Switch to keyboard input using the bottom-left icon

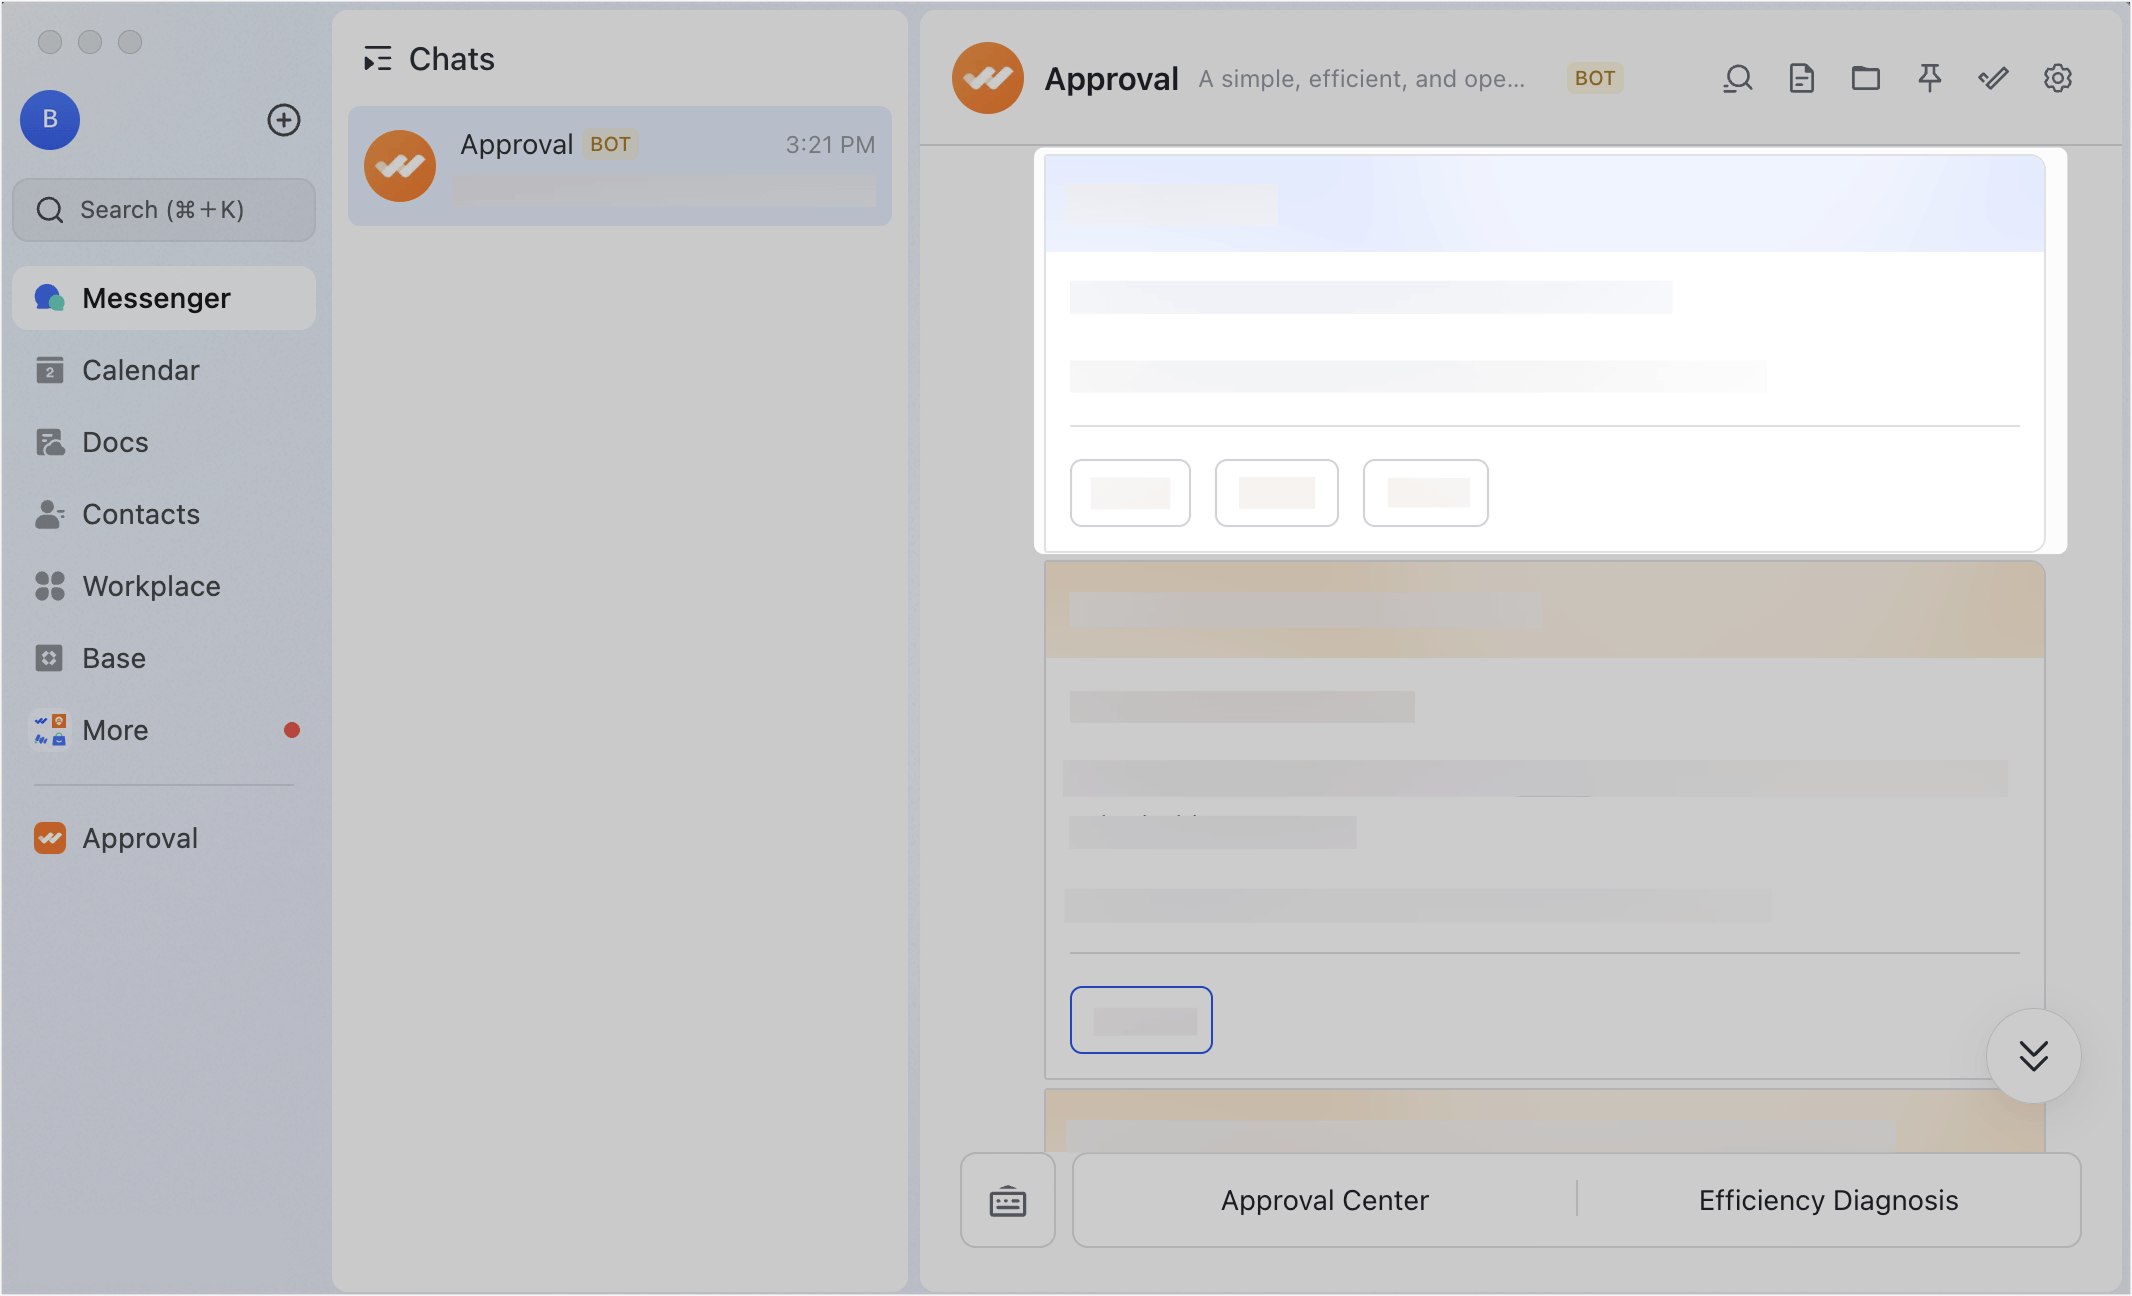point(1007,1200)
